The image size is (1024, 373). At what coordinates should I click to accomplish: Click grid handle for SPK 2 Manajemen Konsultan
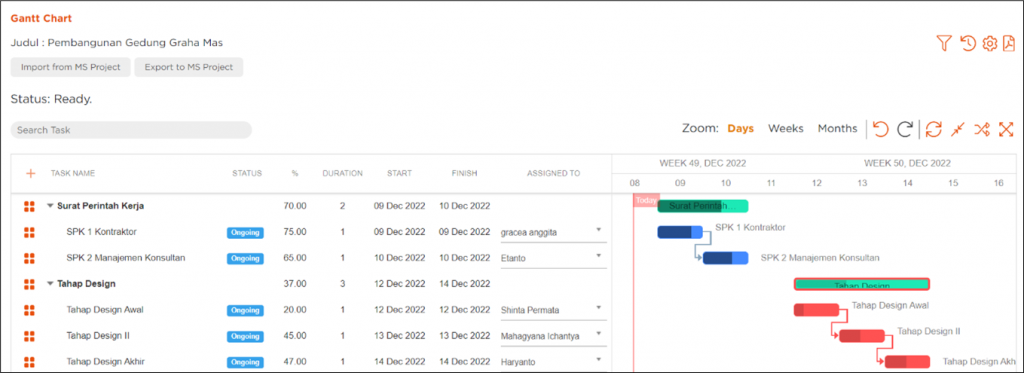29,258
